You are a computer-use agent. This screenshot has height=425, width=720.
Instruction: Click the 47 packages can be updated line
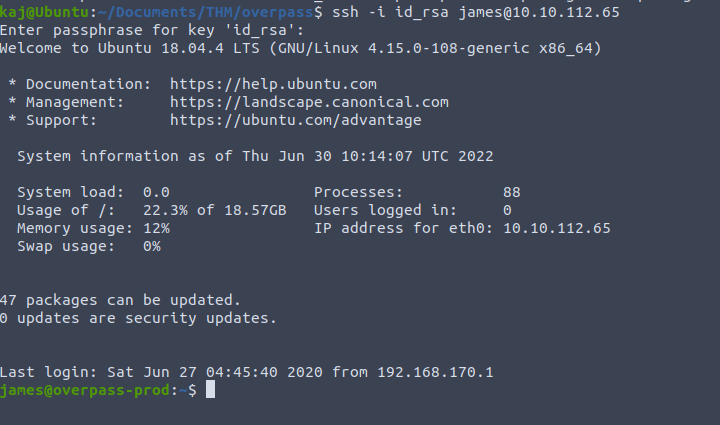click(x=120, y=300)
